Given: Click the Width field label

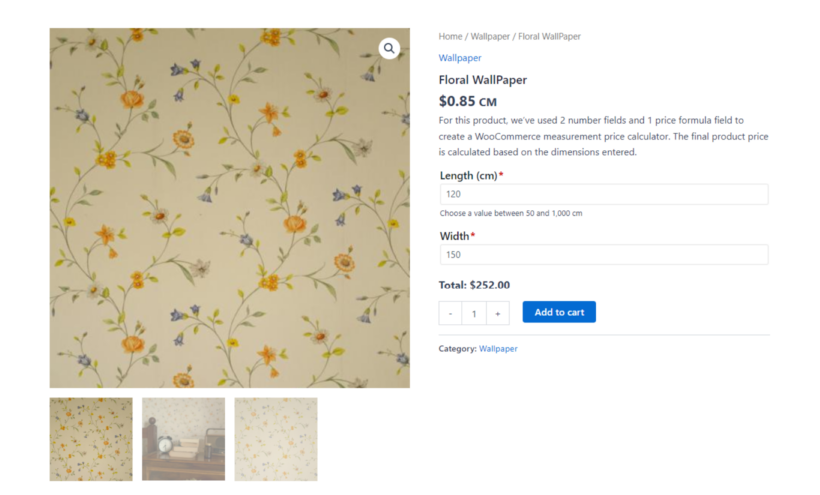Looking at the screenshot, I should 454,237.
